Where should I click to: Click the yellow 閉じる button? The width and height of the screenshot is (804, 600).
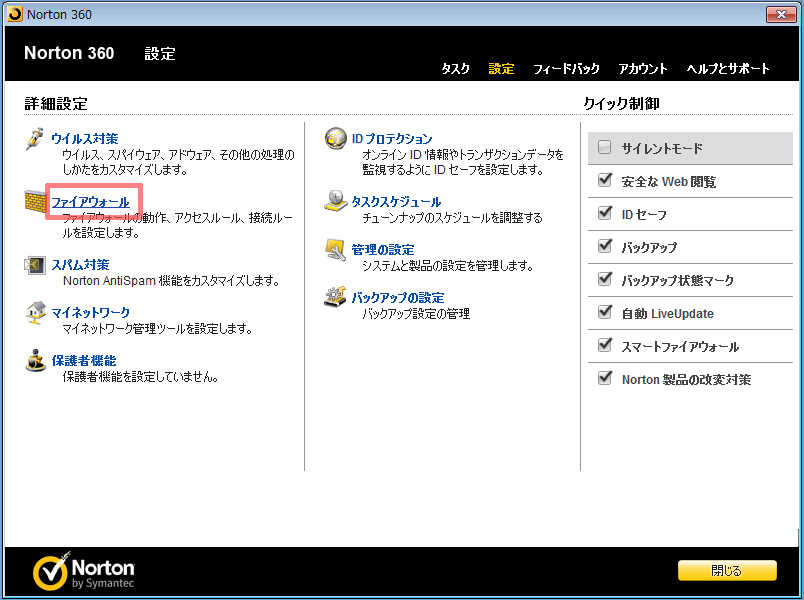click(727, 570)
